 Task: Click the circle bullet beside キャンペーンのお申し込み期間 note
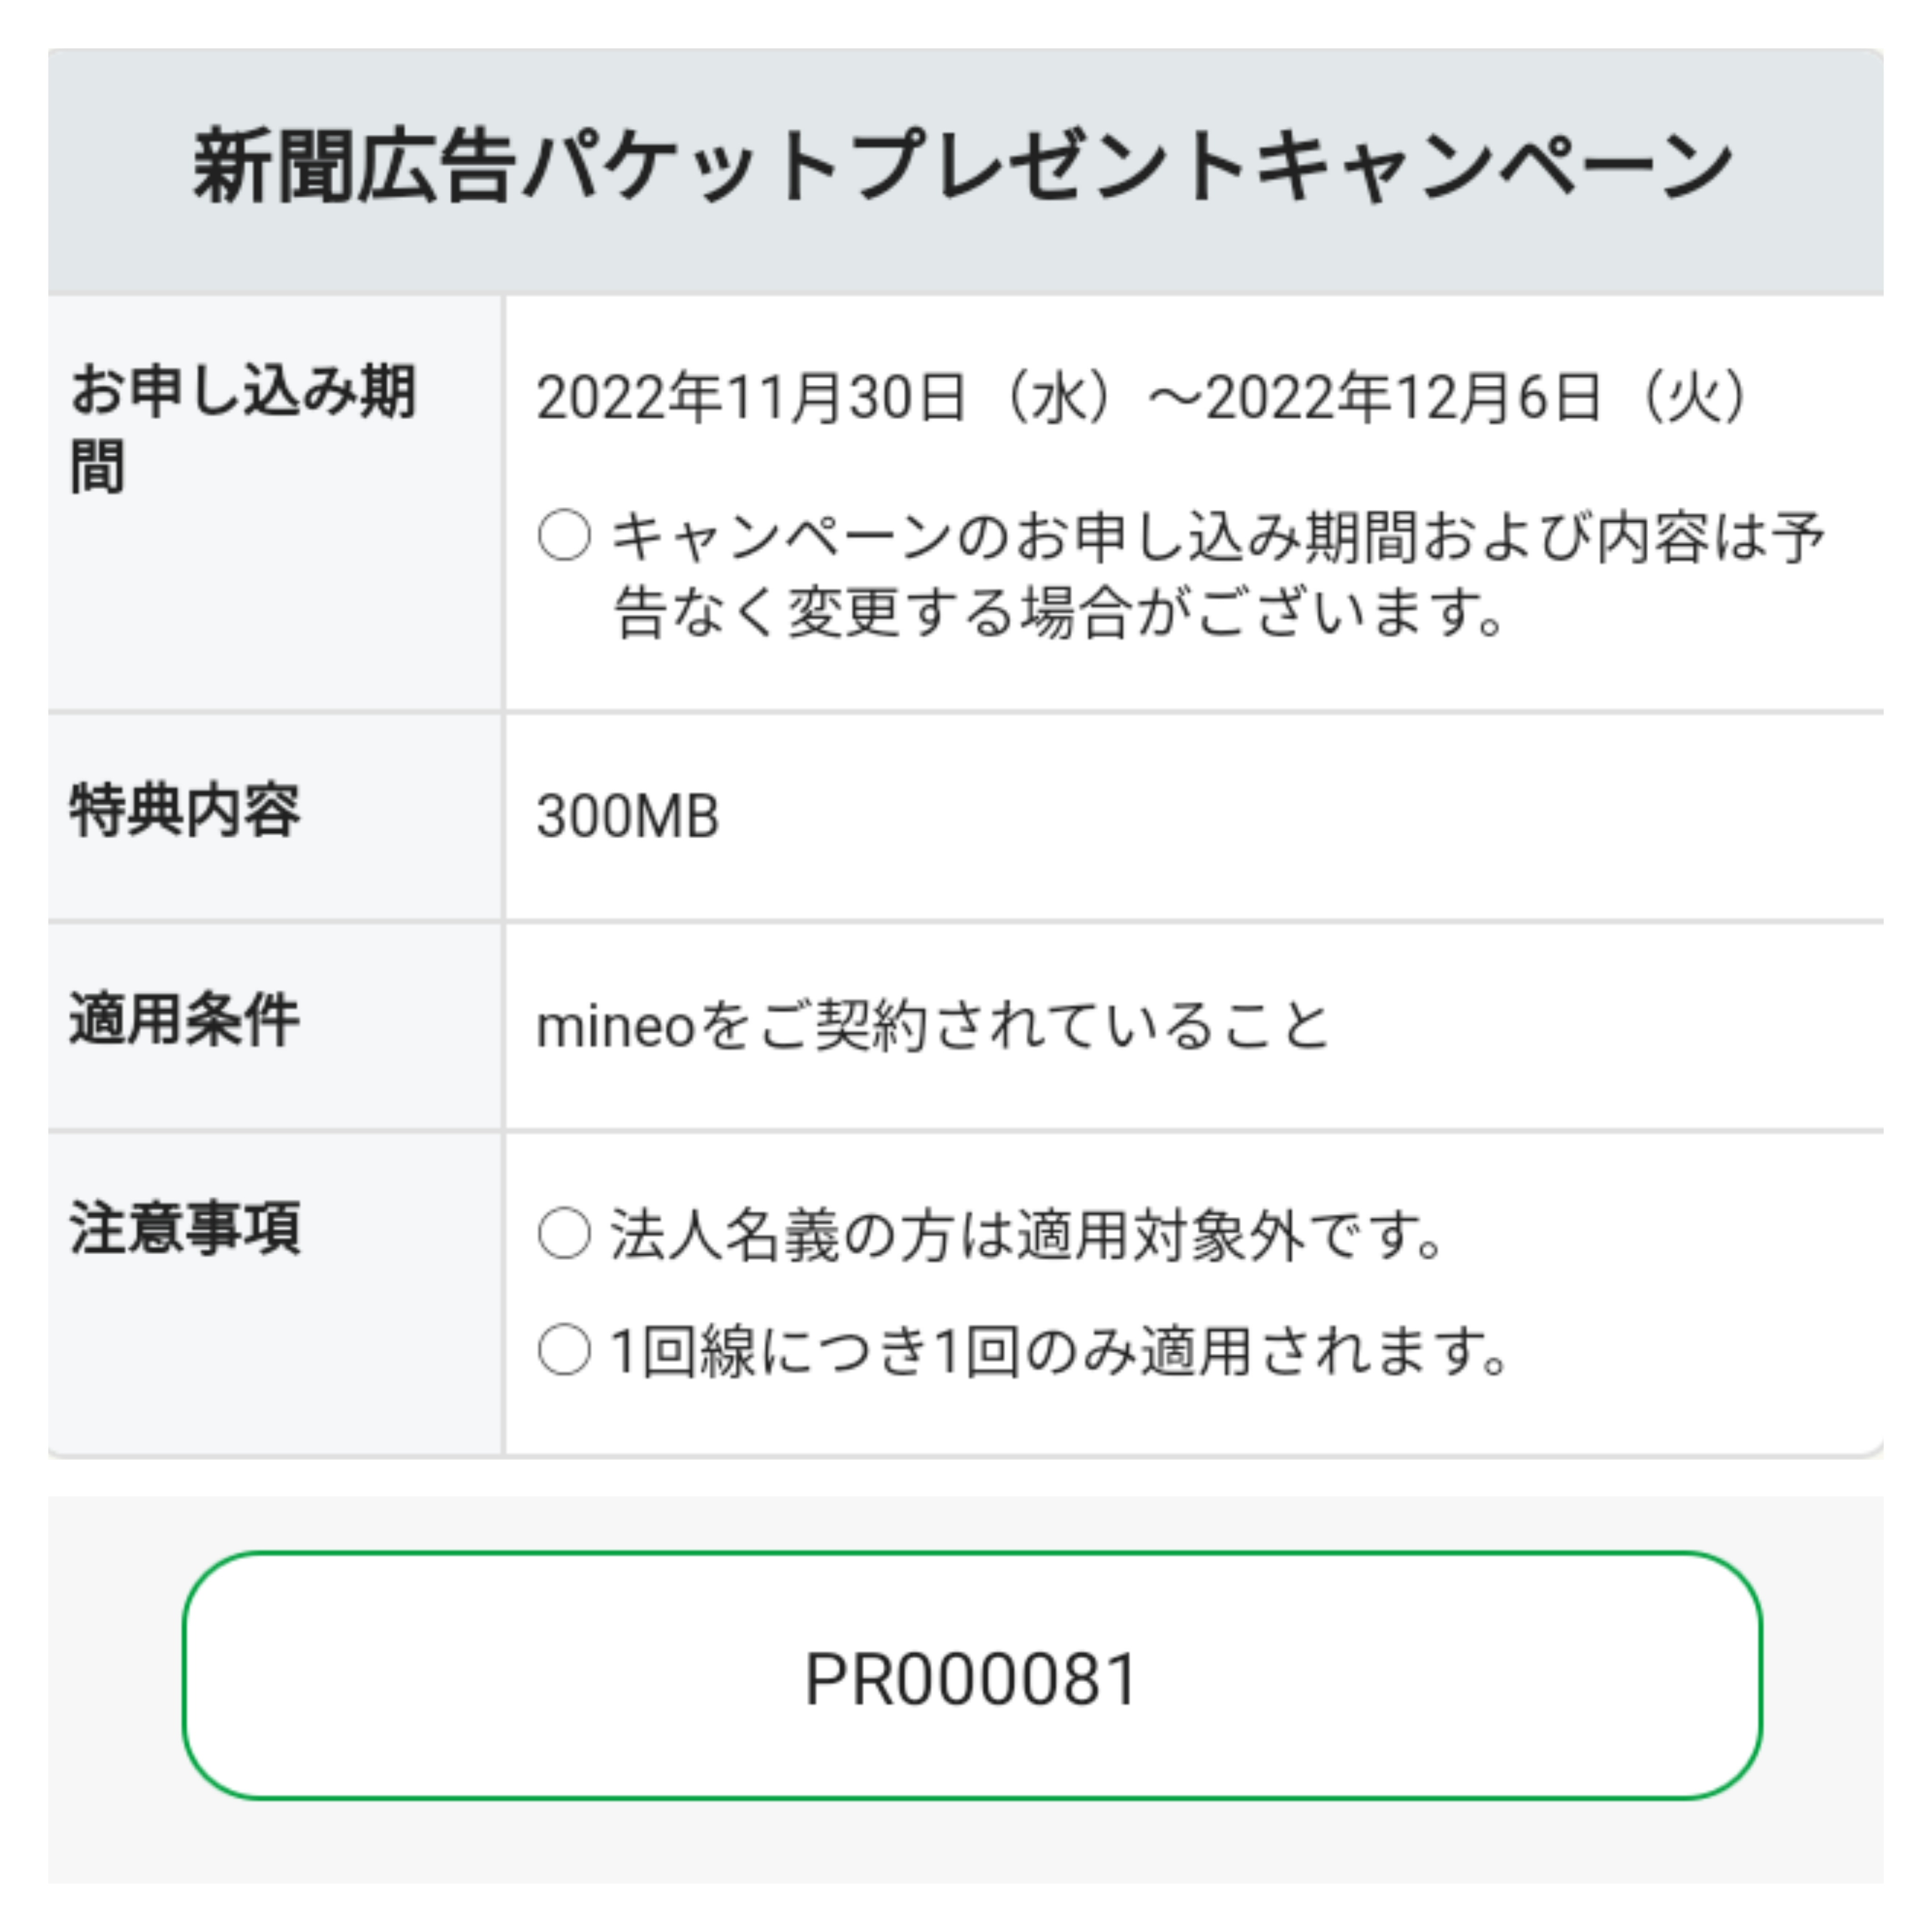click(x=564, y=536)
